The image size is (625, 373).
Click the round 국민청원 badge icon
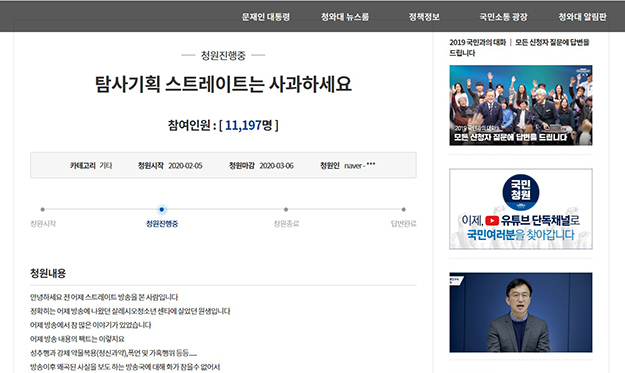pyautogui.click(x=521, y=192)
